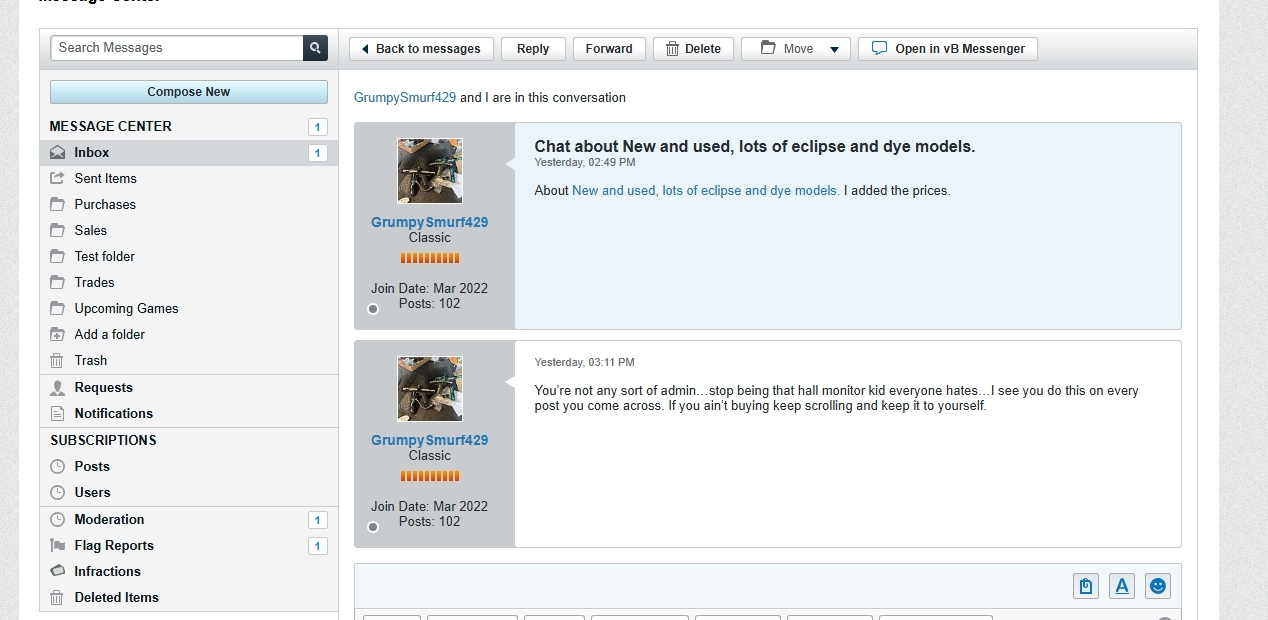Image resolution: width=1268 pixels, height=620 pixels.
Task: Click inside Search Messages field
Action: 177,48
